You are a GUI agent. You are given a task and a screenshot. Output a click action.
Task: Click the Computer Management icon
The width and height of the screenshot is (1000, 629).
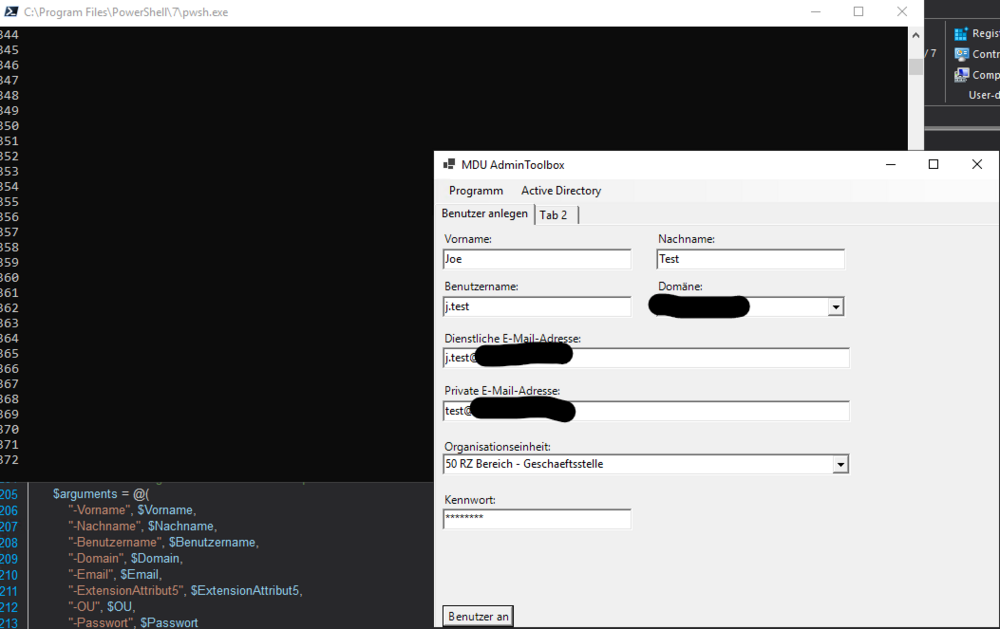[x=962, y=75]
